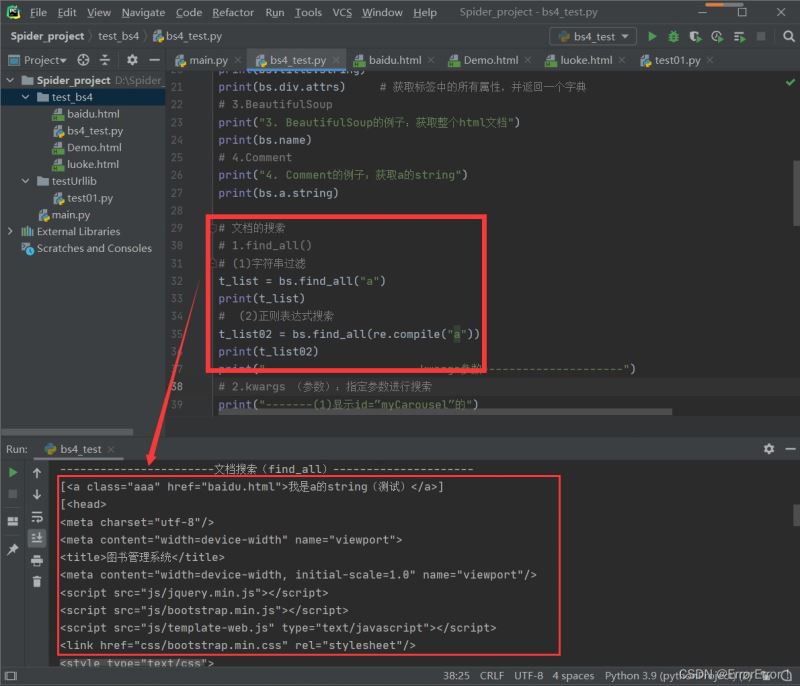
Task: Click the locate-file target icon in Project panel
Action: click(83, 60)
